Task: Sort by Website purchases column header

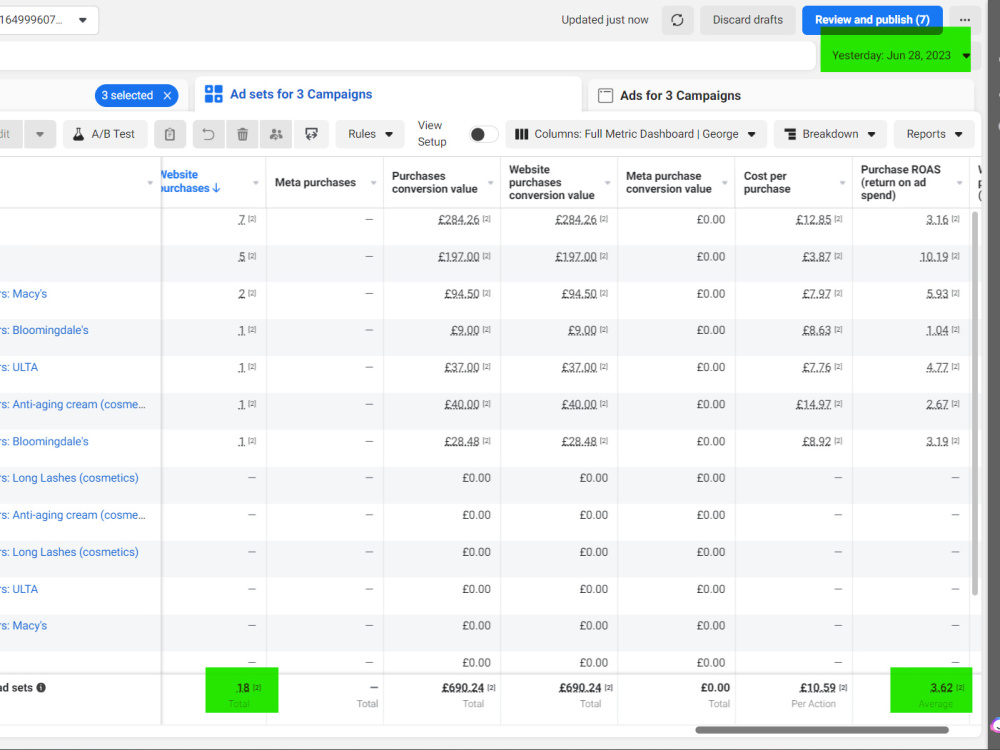Action: click(x=189, y=181)
